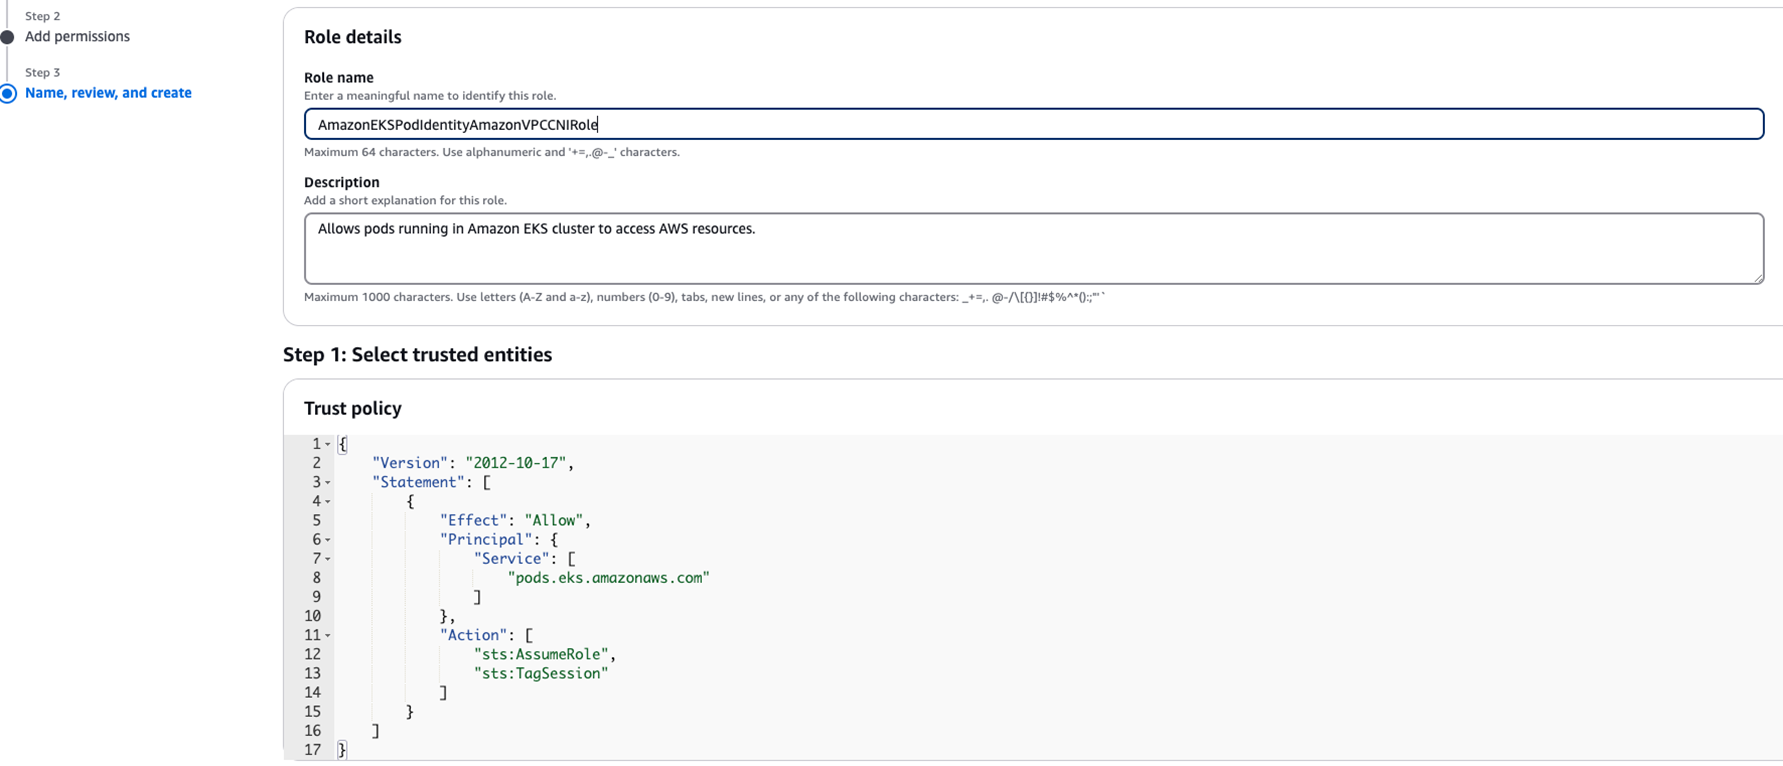Click "Enter a meaningful name" helper text
This screenshot has width=1783, height=766.
click(x=430, y=96)
